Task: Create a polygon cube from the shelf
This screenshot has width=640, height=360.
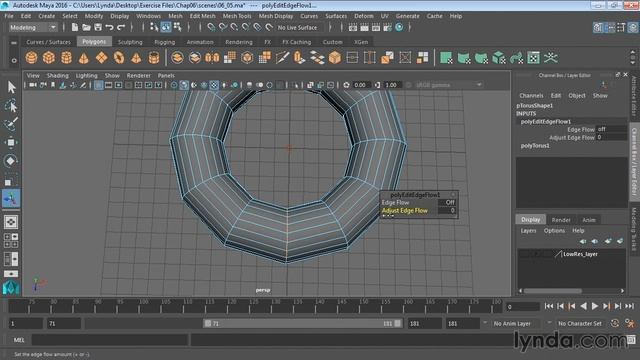Action: 49,58
